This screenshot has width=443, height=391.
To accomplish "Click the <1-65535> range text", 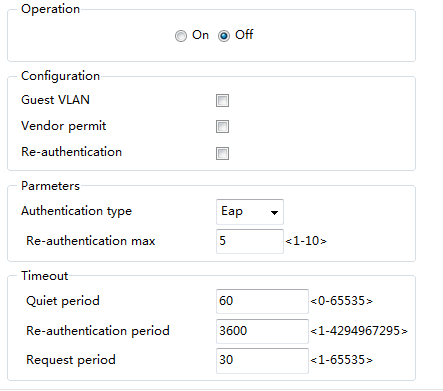I will click(341, 360).
